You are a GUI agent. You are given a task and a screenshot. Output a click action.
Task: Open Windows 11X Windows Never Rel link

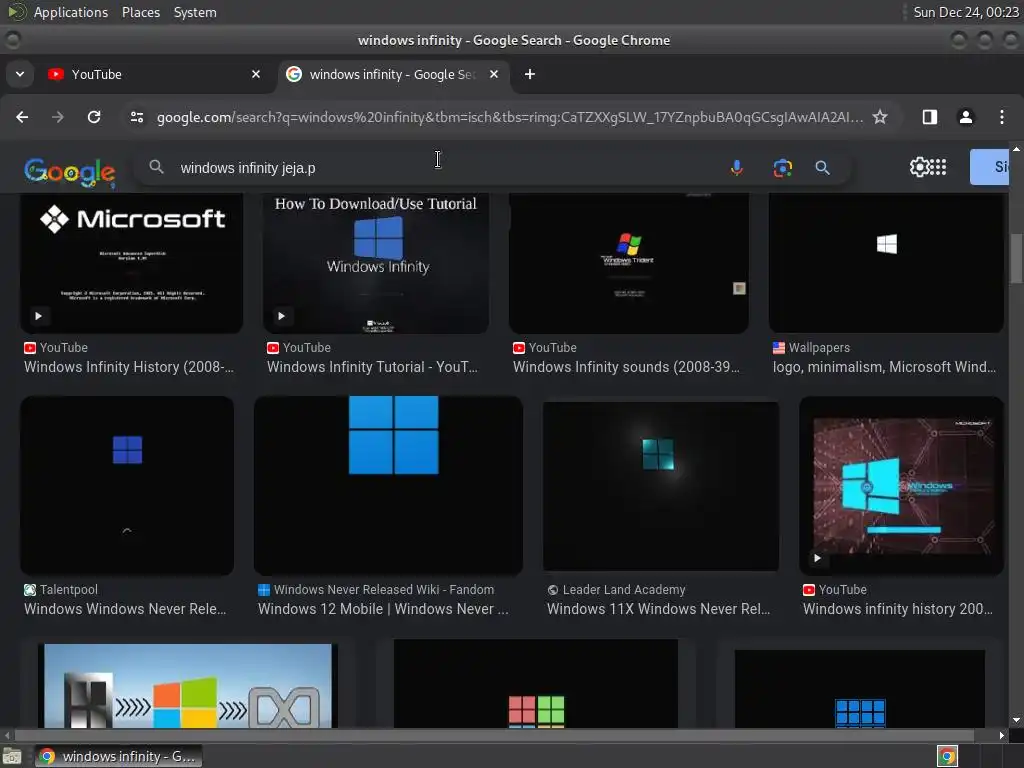pos(658,609)
